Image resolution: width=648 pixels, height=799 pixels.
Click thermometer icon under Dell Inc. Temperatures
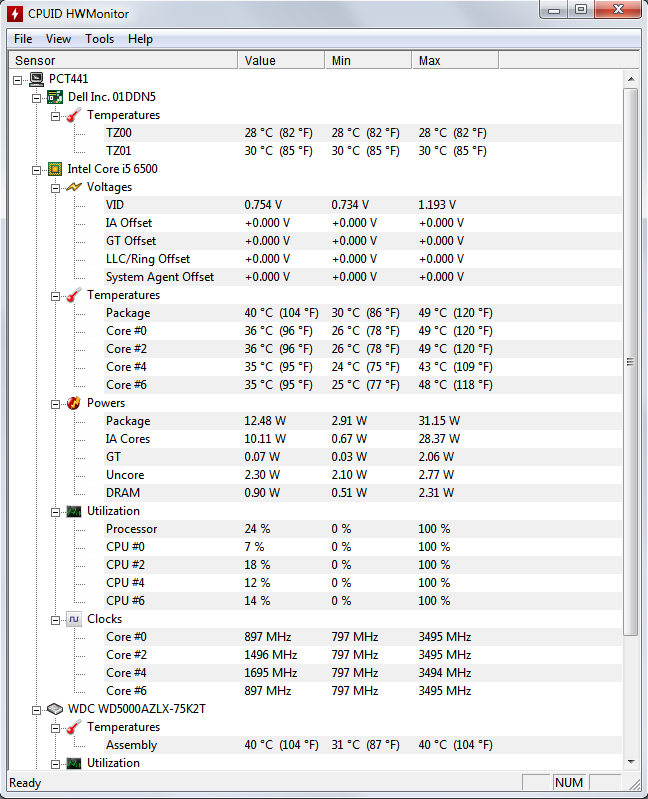point(74,115)
